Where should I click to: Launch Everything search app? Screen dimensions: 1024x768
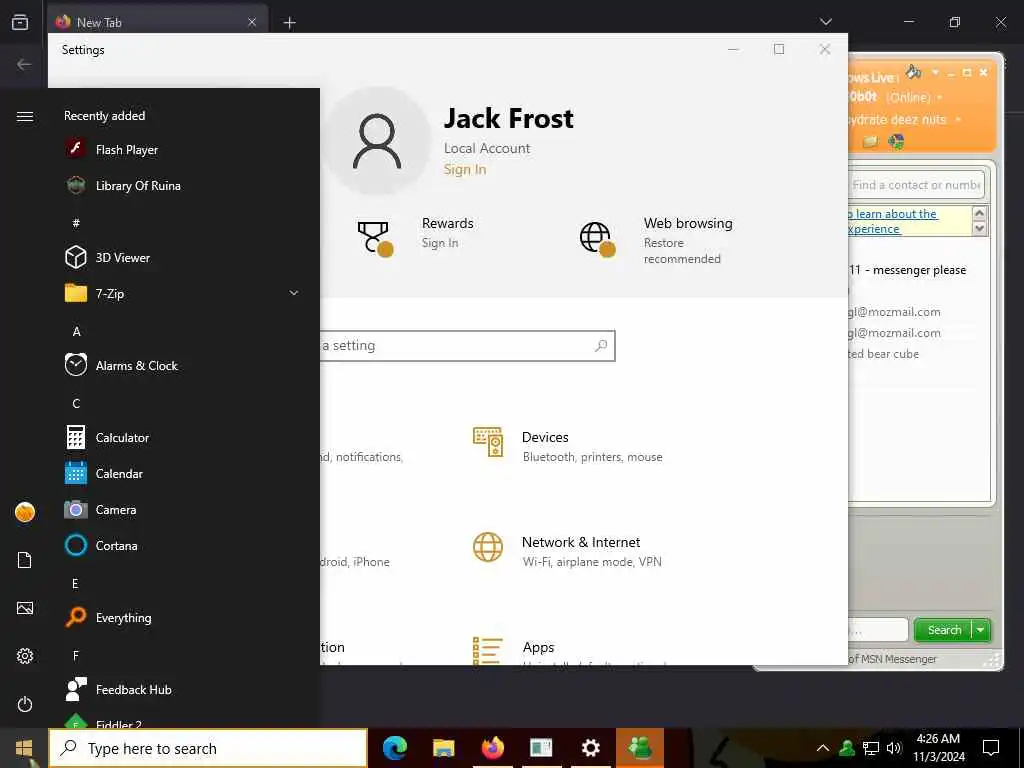point(183,617)
